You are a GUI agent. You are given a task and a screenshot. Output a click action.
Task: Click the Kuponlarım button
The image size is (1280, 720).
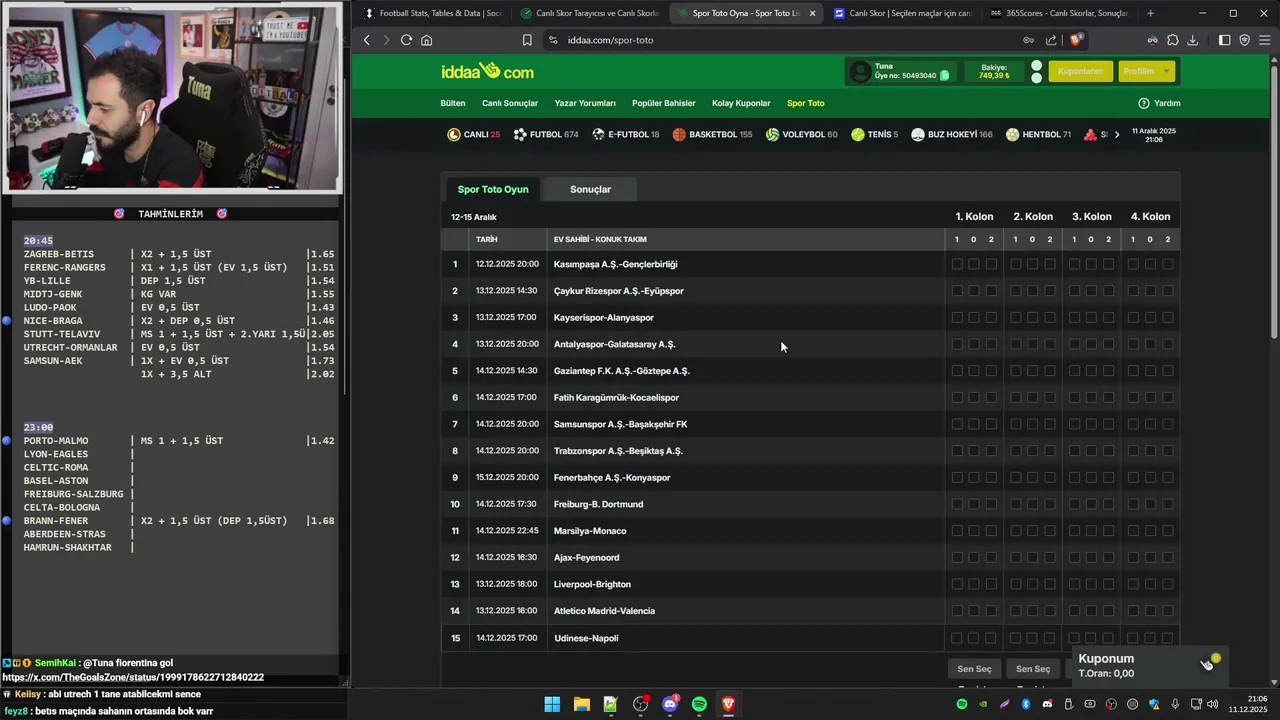[x=1080, y=71]
